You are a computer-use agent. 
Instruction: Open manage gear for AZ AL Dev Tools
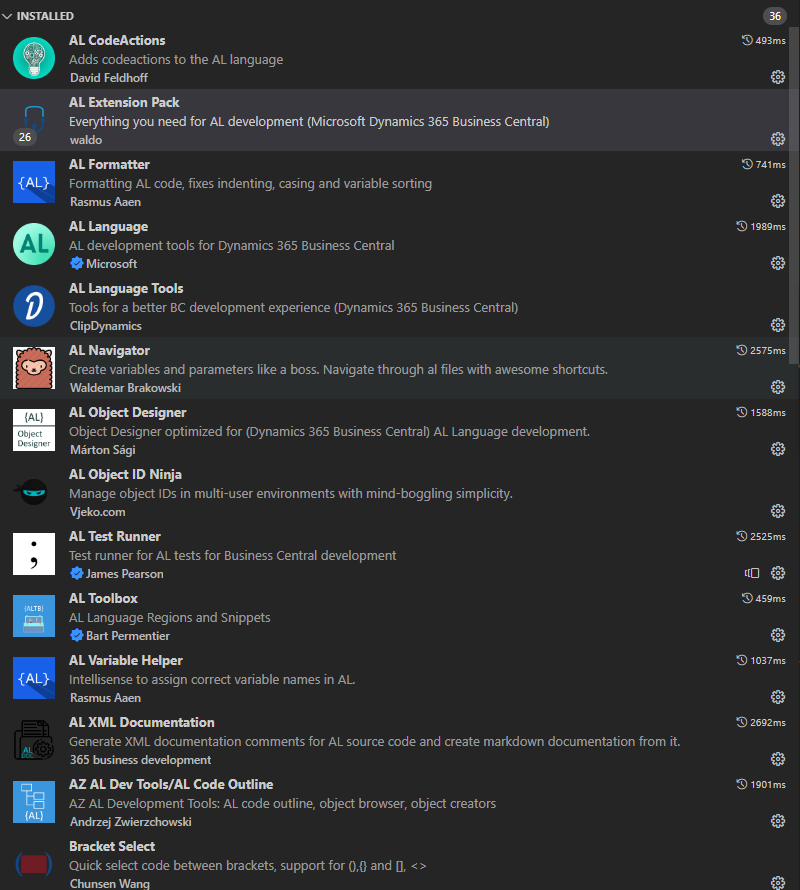tap(778, 821)
